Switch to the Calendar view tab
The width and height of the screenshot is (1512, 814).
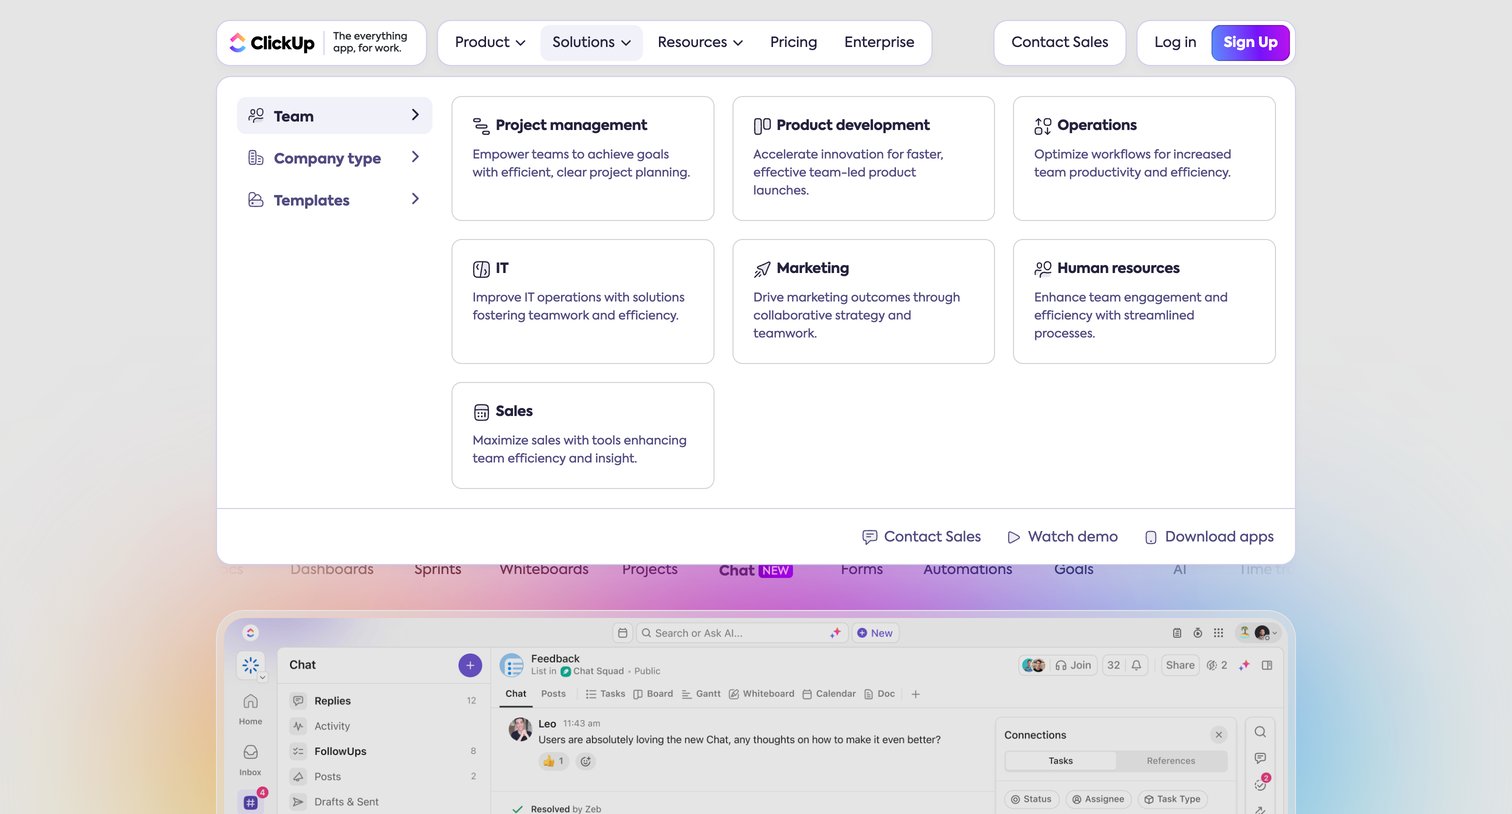tap(829, 694)
